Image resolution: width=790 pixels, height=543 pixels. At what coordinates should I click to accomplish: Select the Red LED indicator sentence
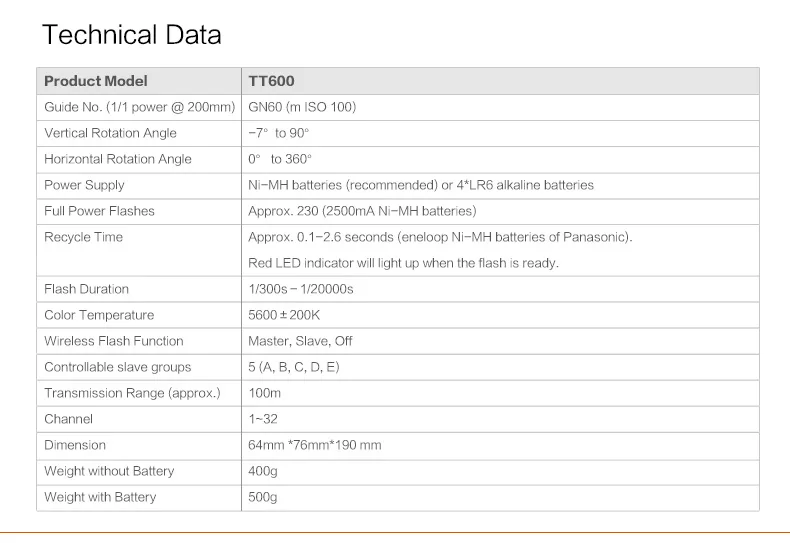pos(403,263)
